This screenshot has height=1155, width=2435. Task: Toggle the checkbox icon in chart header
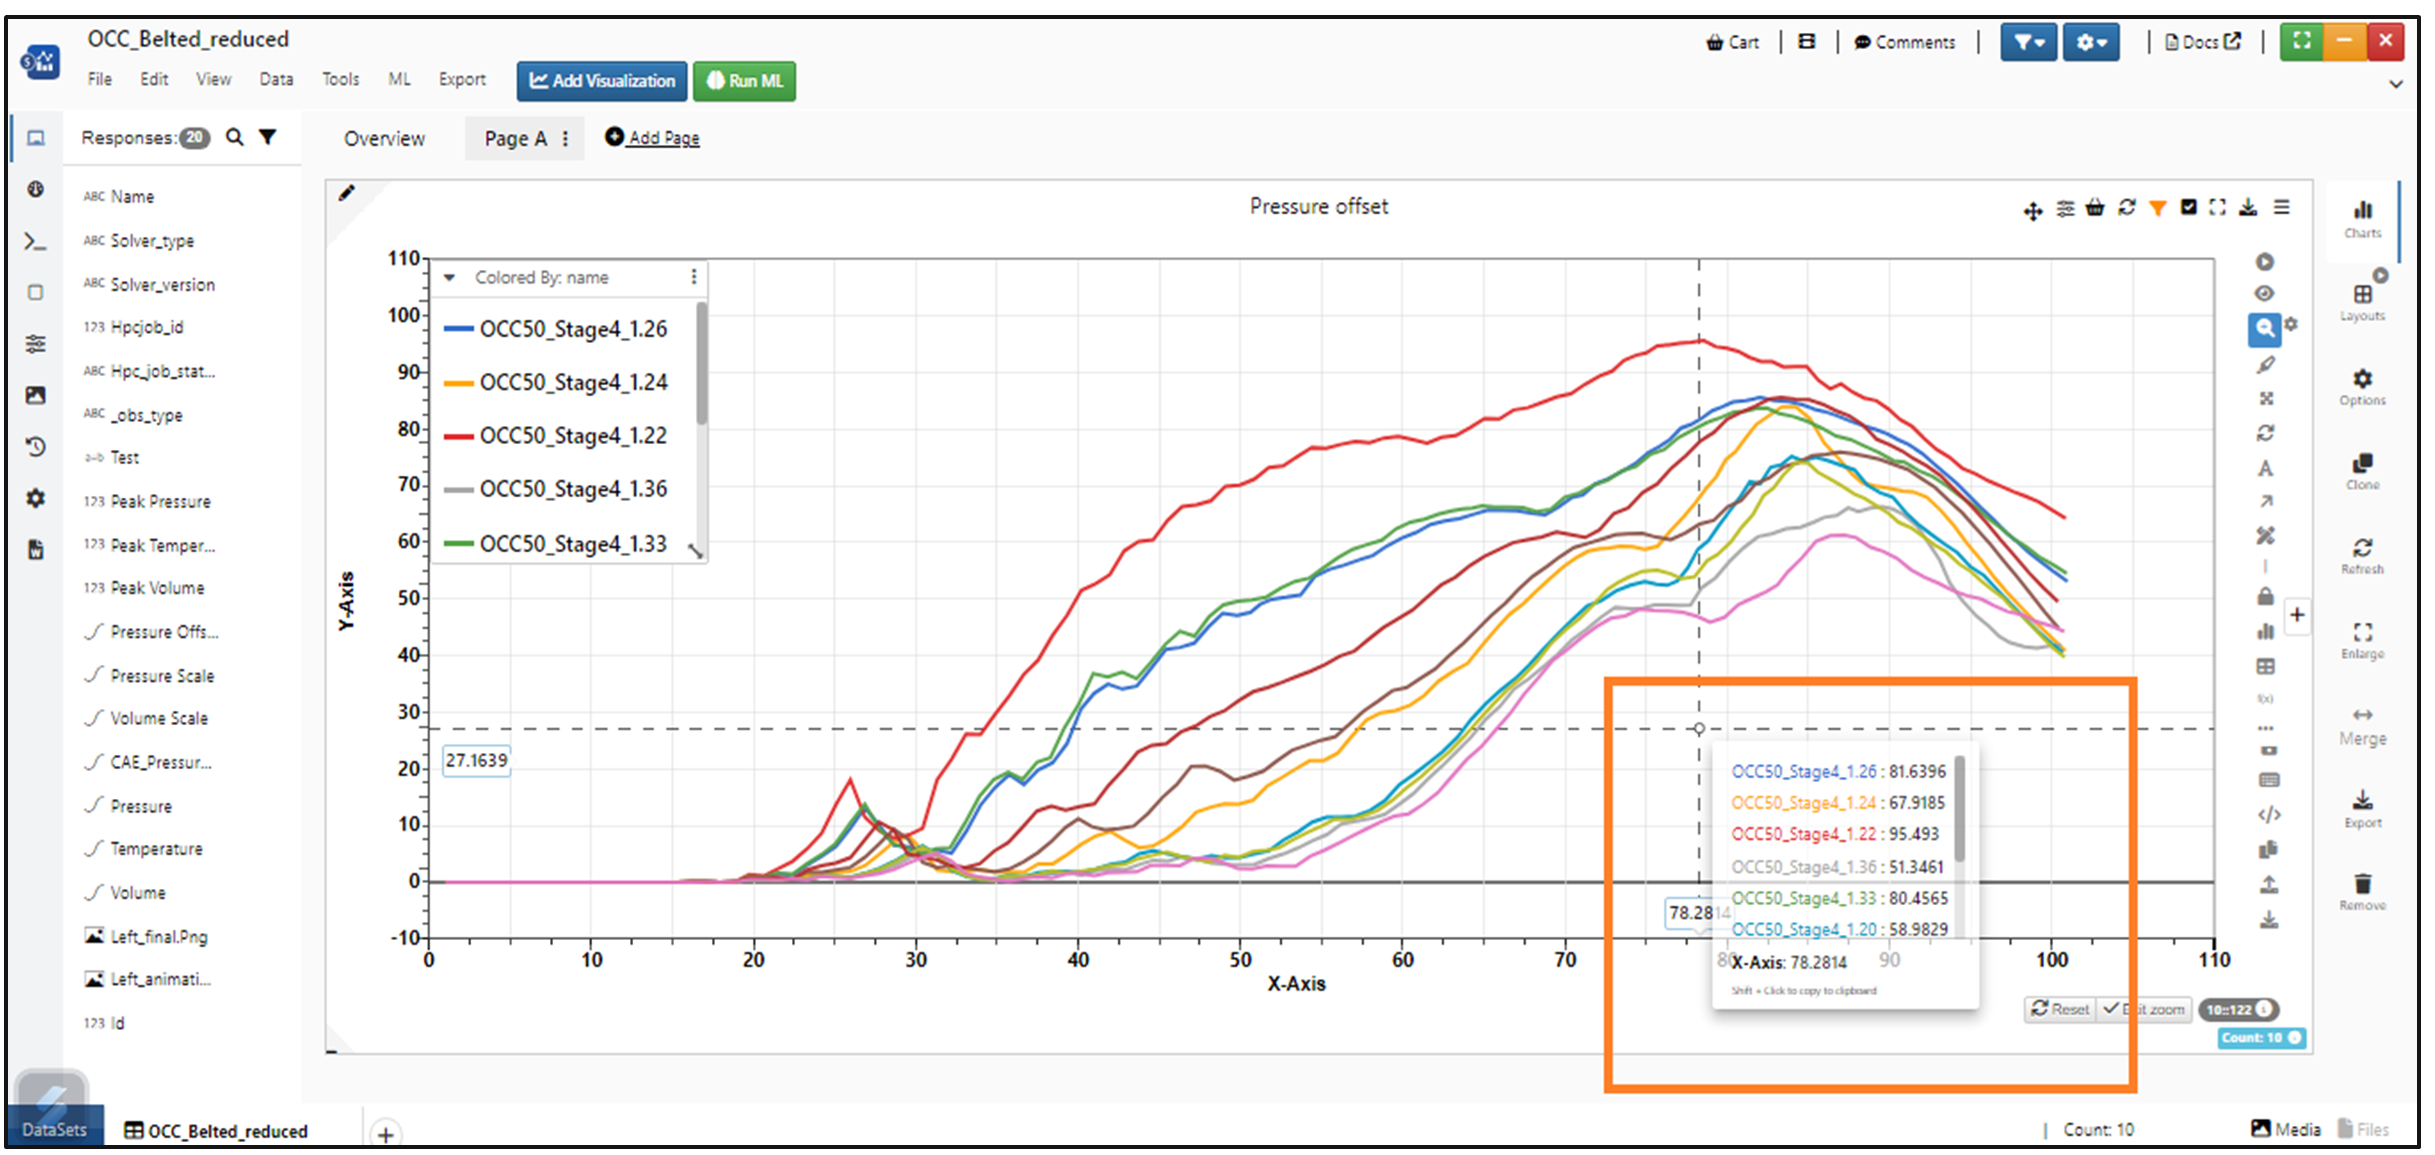pyautogui.click(x=2188, y=207)
